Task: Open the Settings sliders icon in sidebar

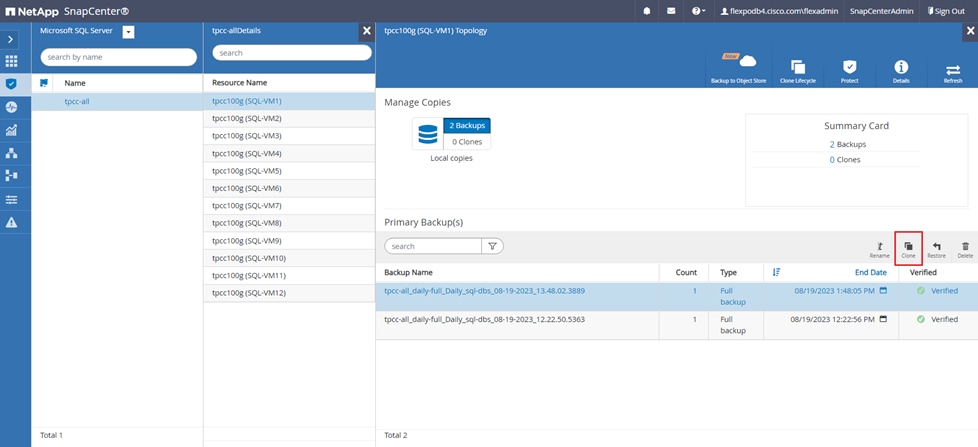Action: [11, 199]
